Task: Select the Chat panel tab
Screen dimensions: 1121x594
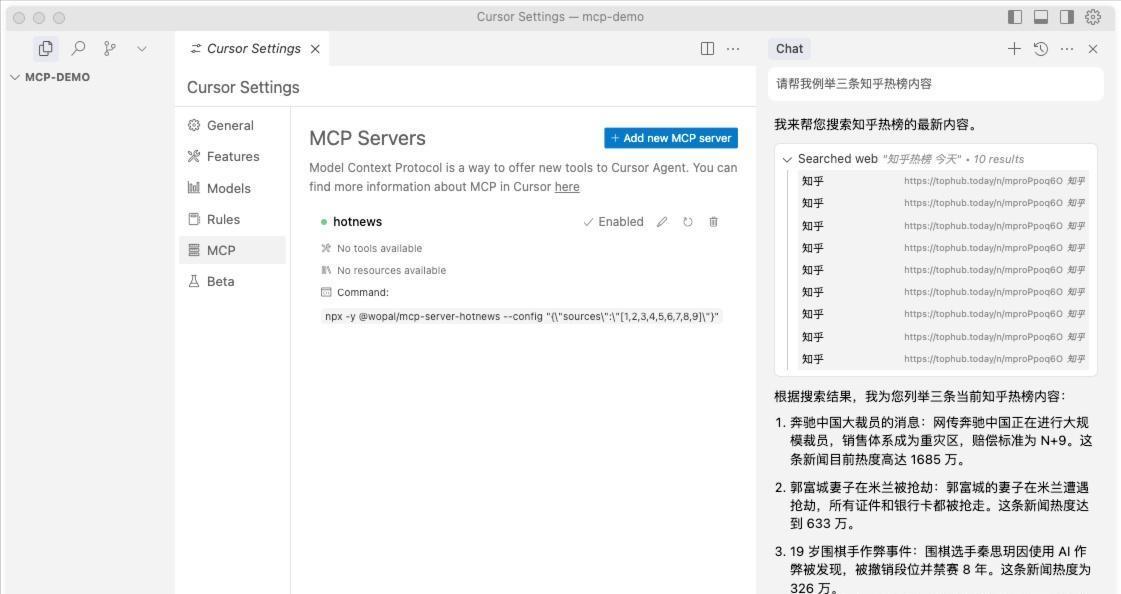Action: coord(789,49)
